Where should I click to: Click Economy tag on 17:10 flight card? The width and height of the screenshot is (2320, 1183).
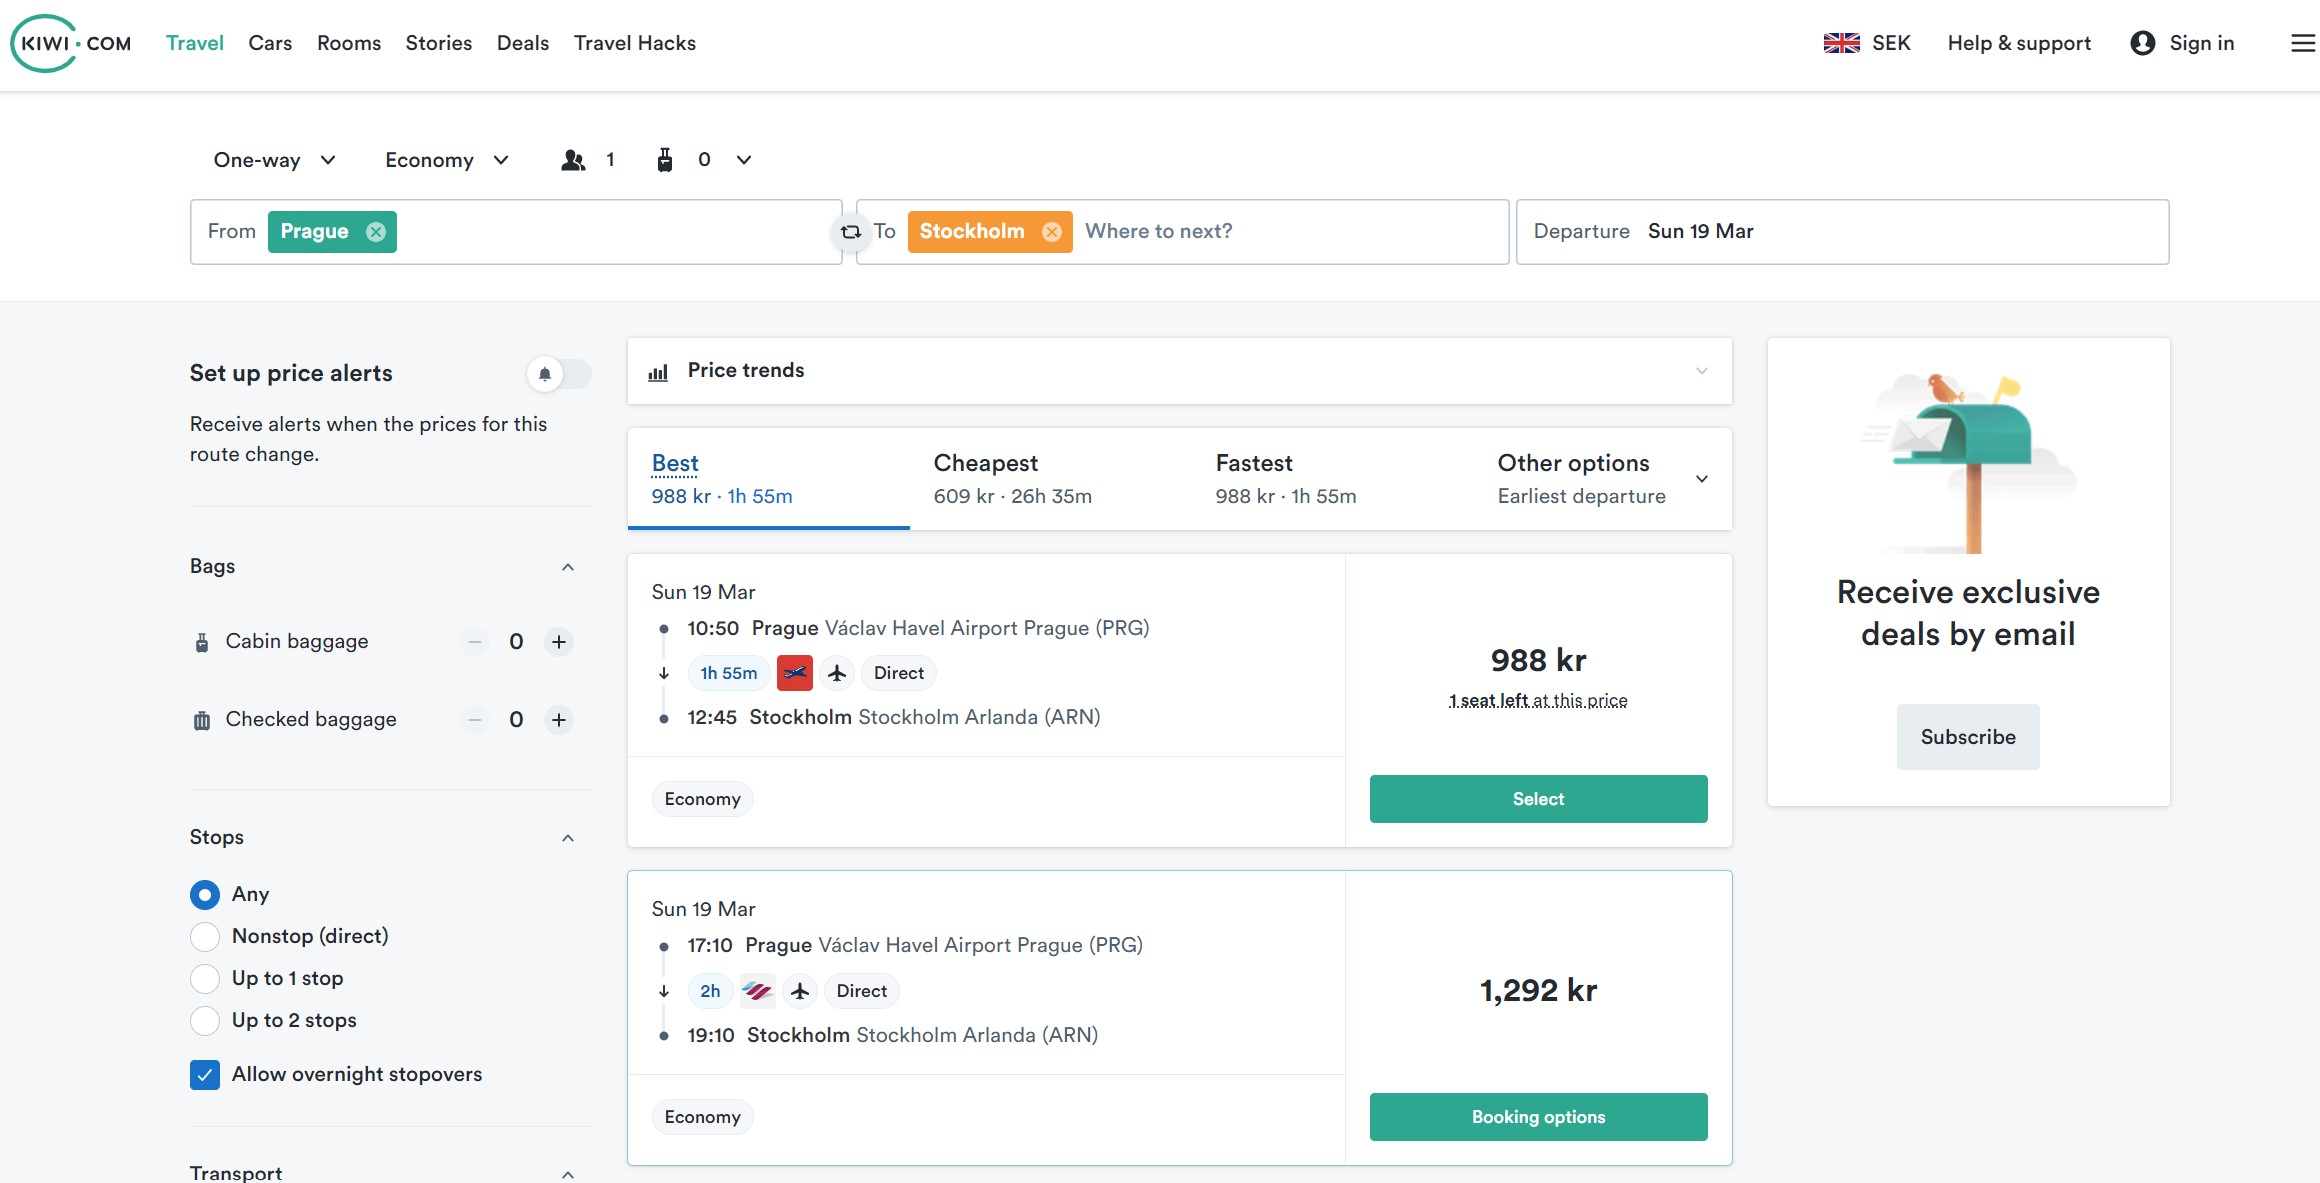[x=702, y=1117]
